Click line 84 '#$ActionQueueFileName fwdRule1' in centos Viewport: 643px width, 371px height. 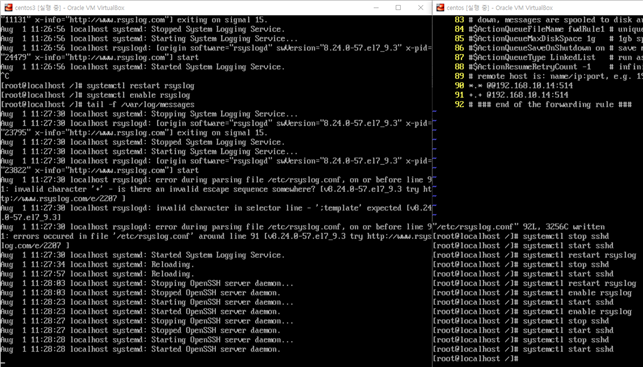coord(549,29)
